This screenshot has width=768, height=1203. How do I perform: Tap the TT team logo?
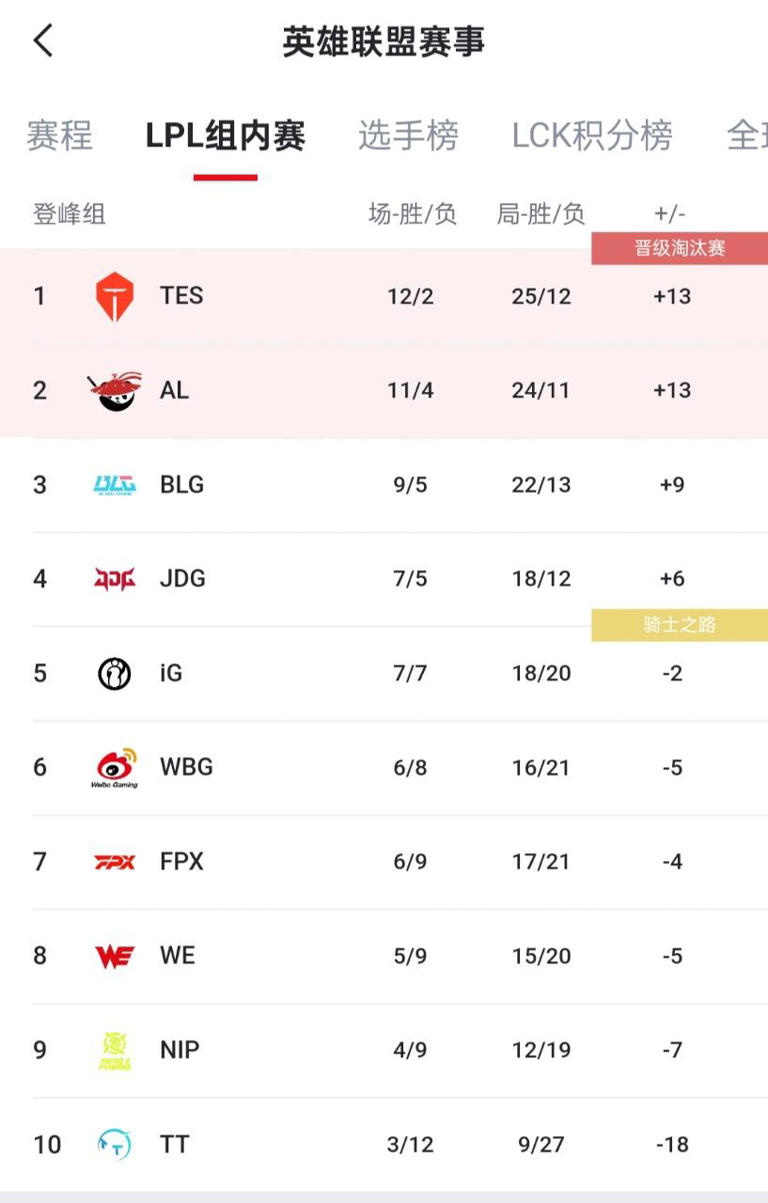pos(114,1144)
